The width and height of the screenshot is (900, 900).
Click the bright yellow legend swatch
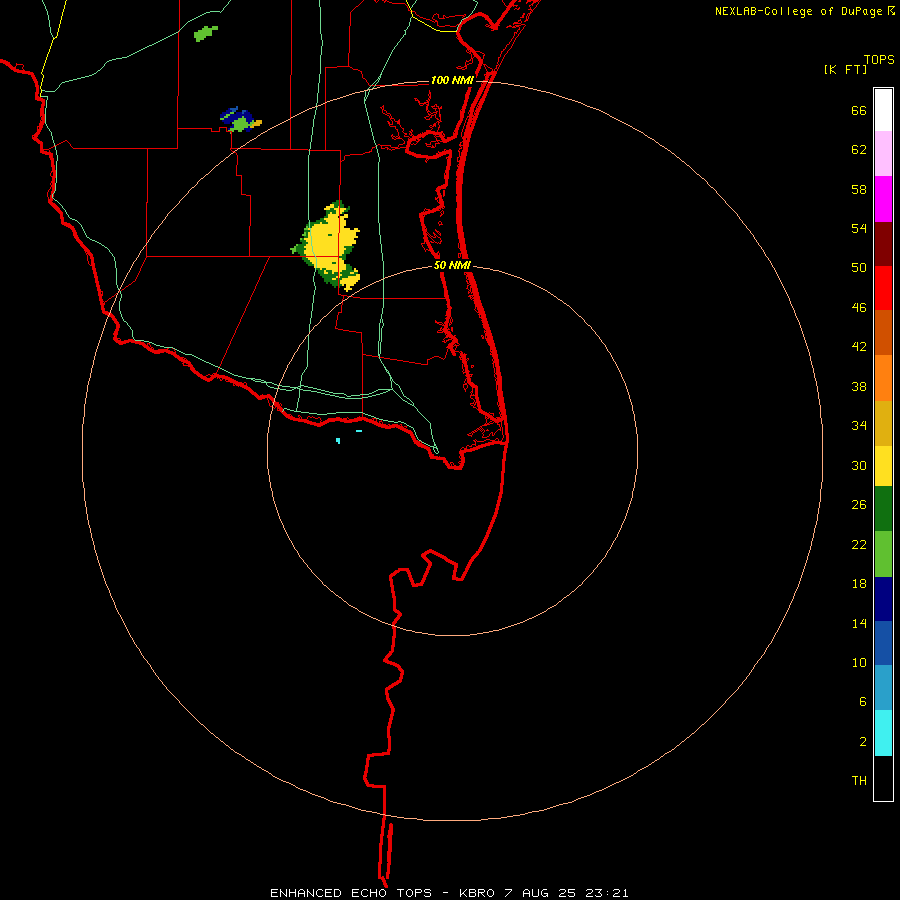point(883,466)
